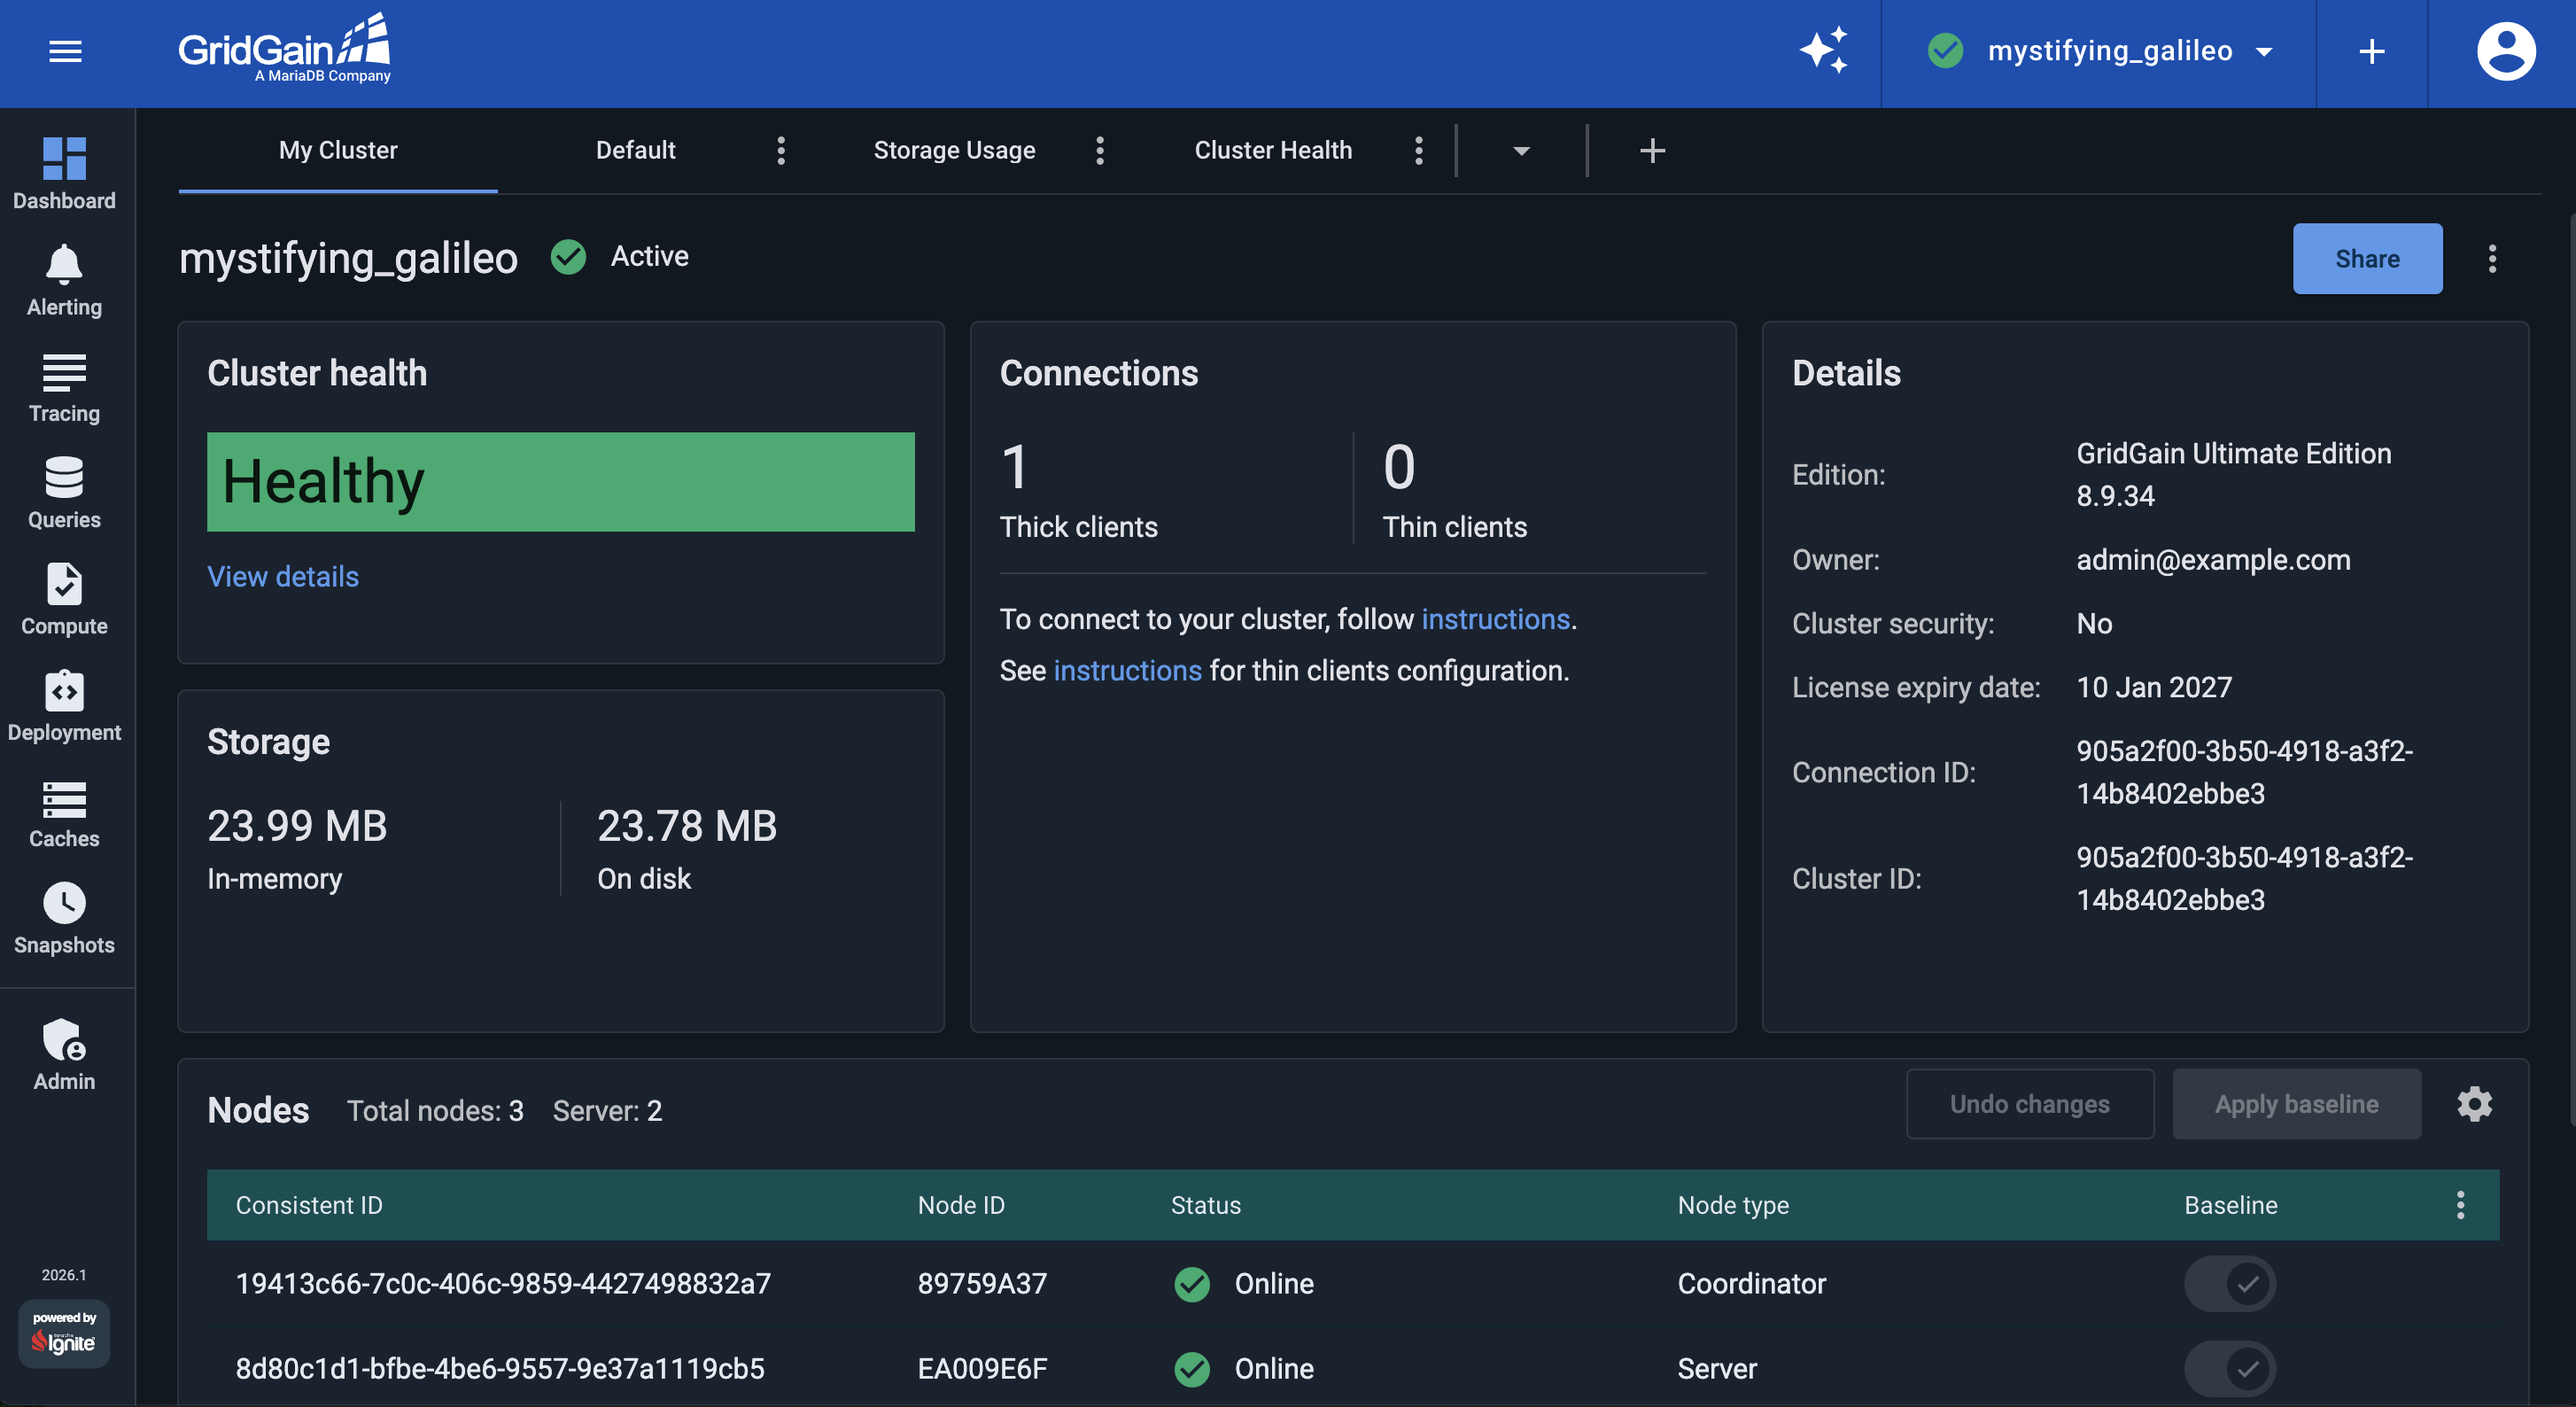Image resolution: width=2576 pixels, height=1407 pixels.
Task: Click Online status icon for node 89759A37
Action: 1191,1283
